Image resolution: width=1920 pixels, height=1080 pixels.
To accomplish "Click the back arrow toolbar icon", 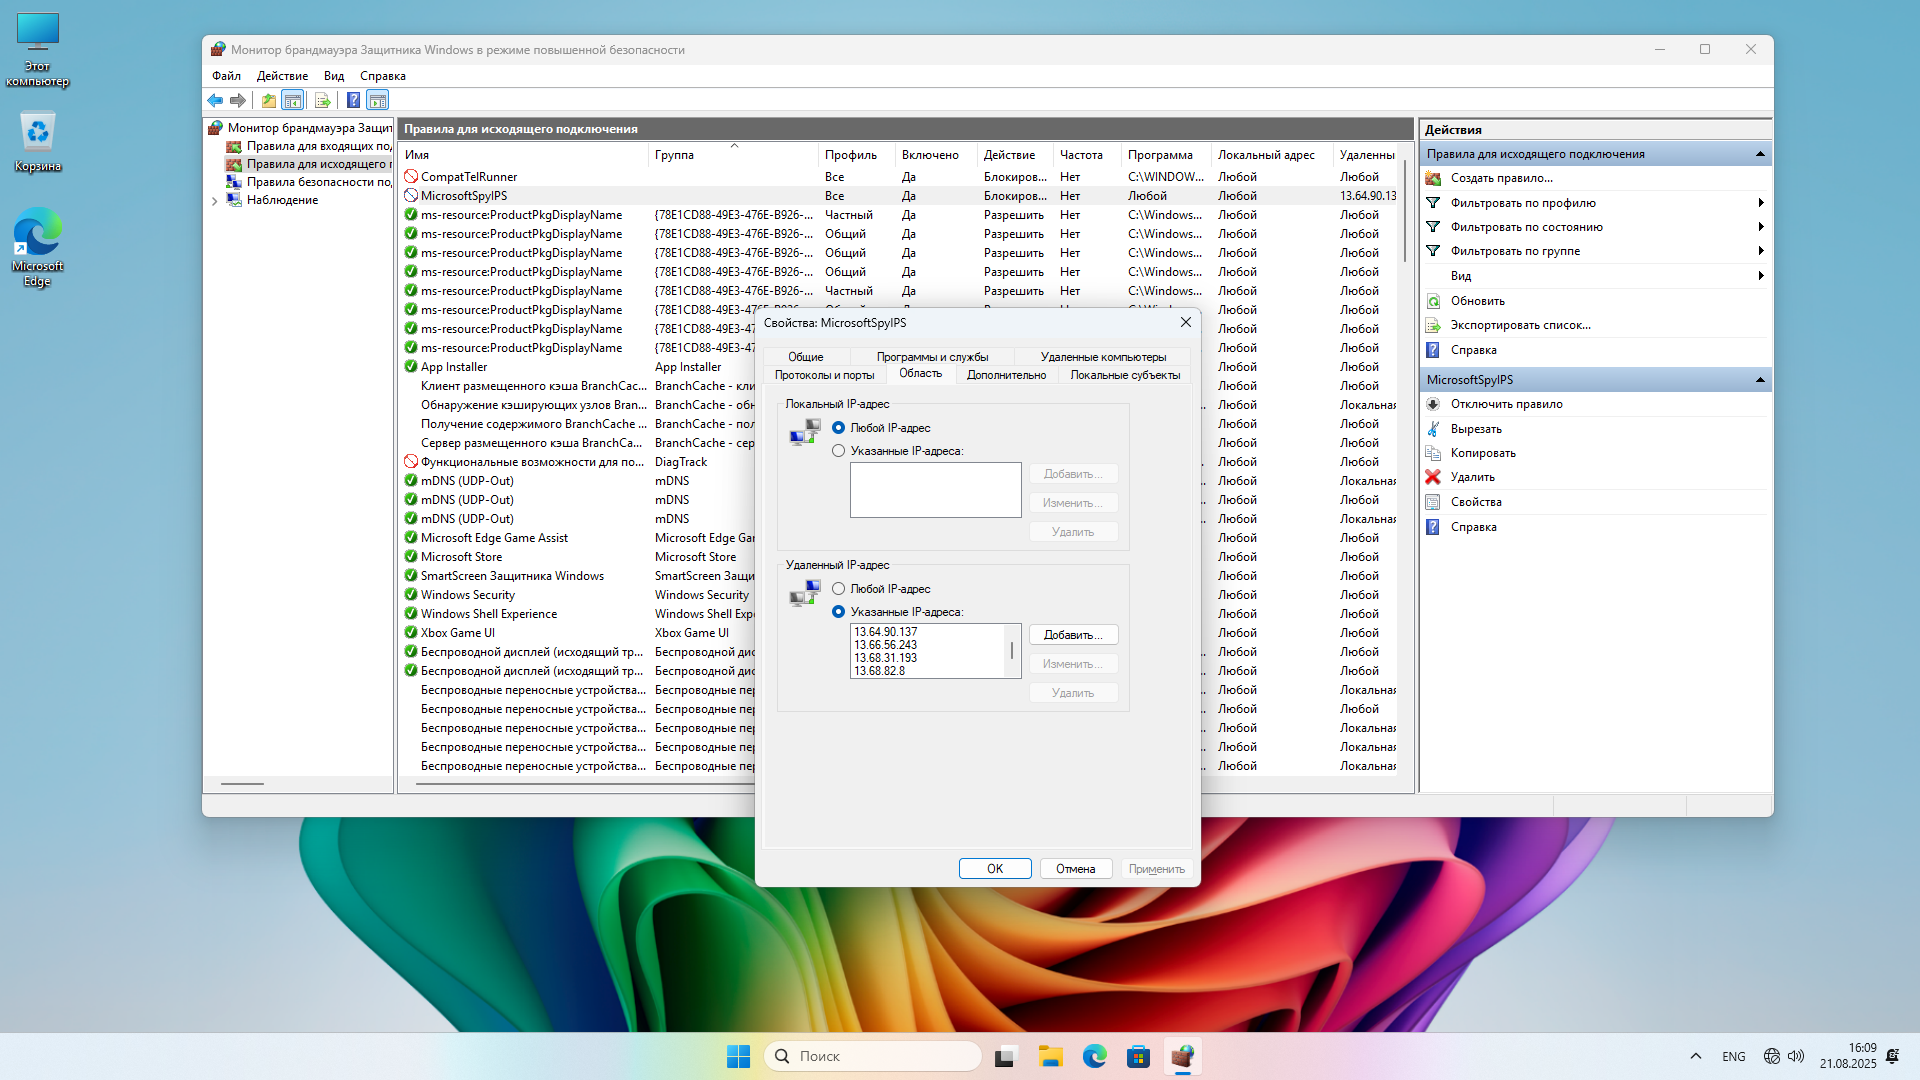I will click(x=215, y=100).
